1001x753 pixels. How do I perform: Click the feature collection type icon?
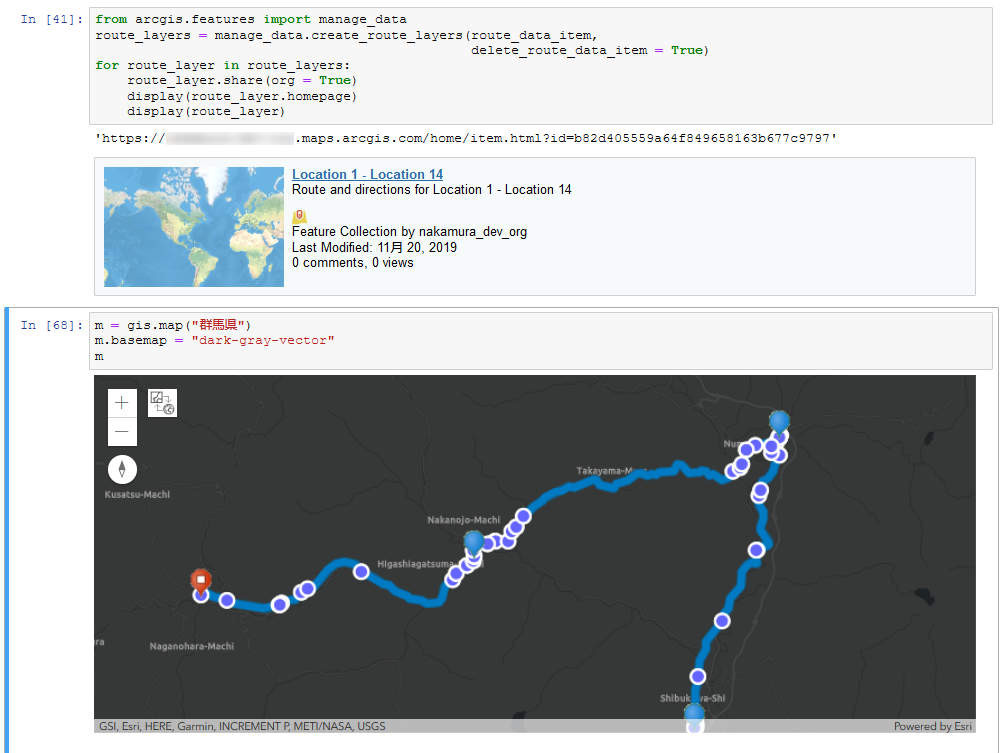tap(299, 216)
